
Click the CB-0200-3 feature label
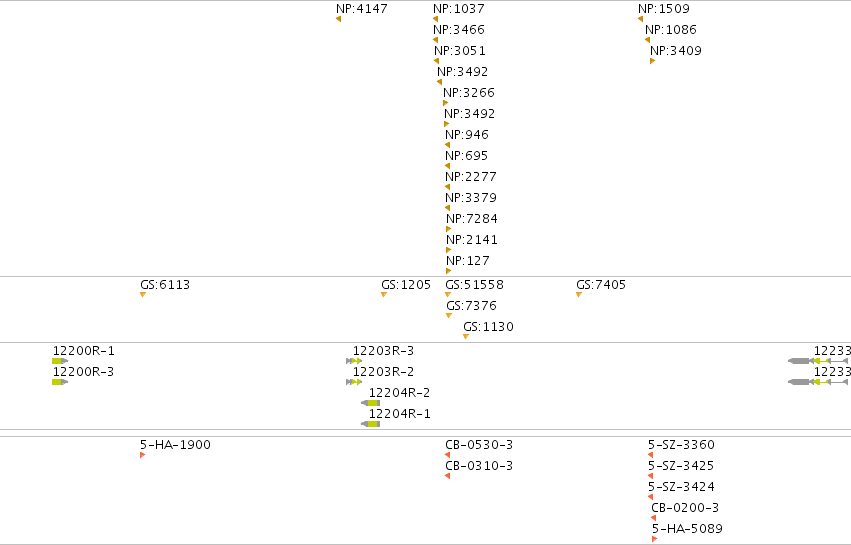point(685,508)
